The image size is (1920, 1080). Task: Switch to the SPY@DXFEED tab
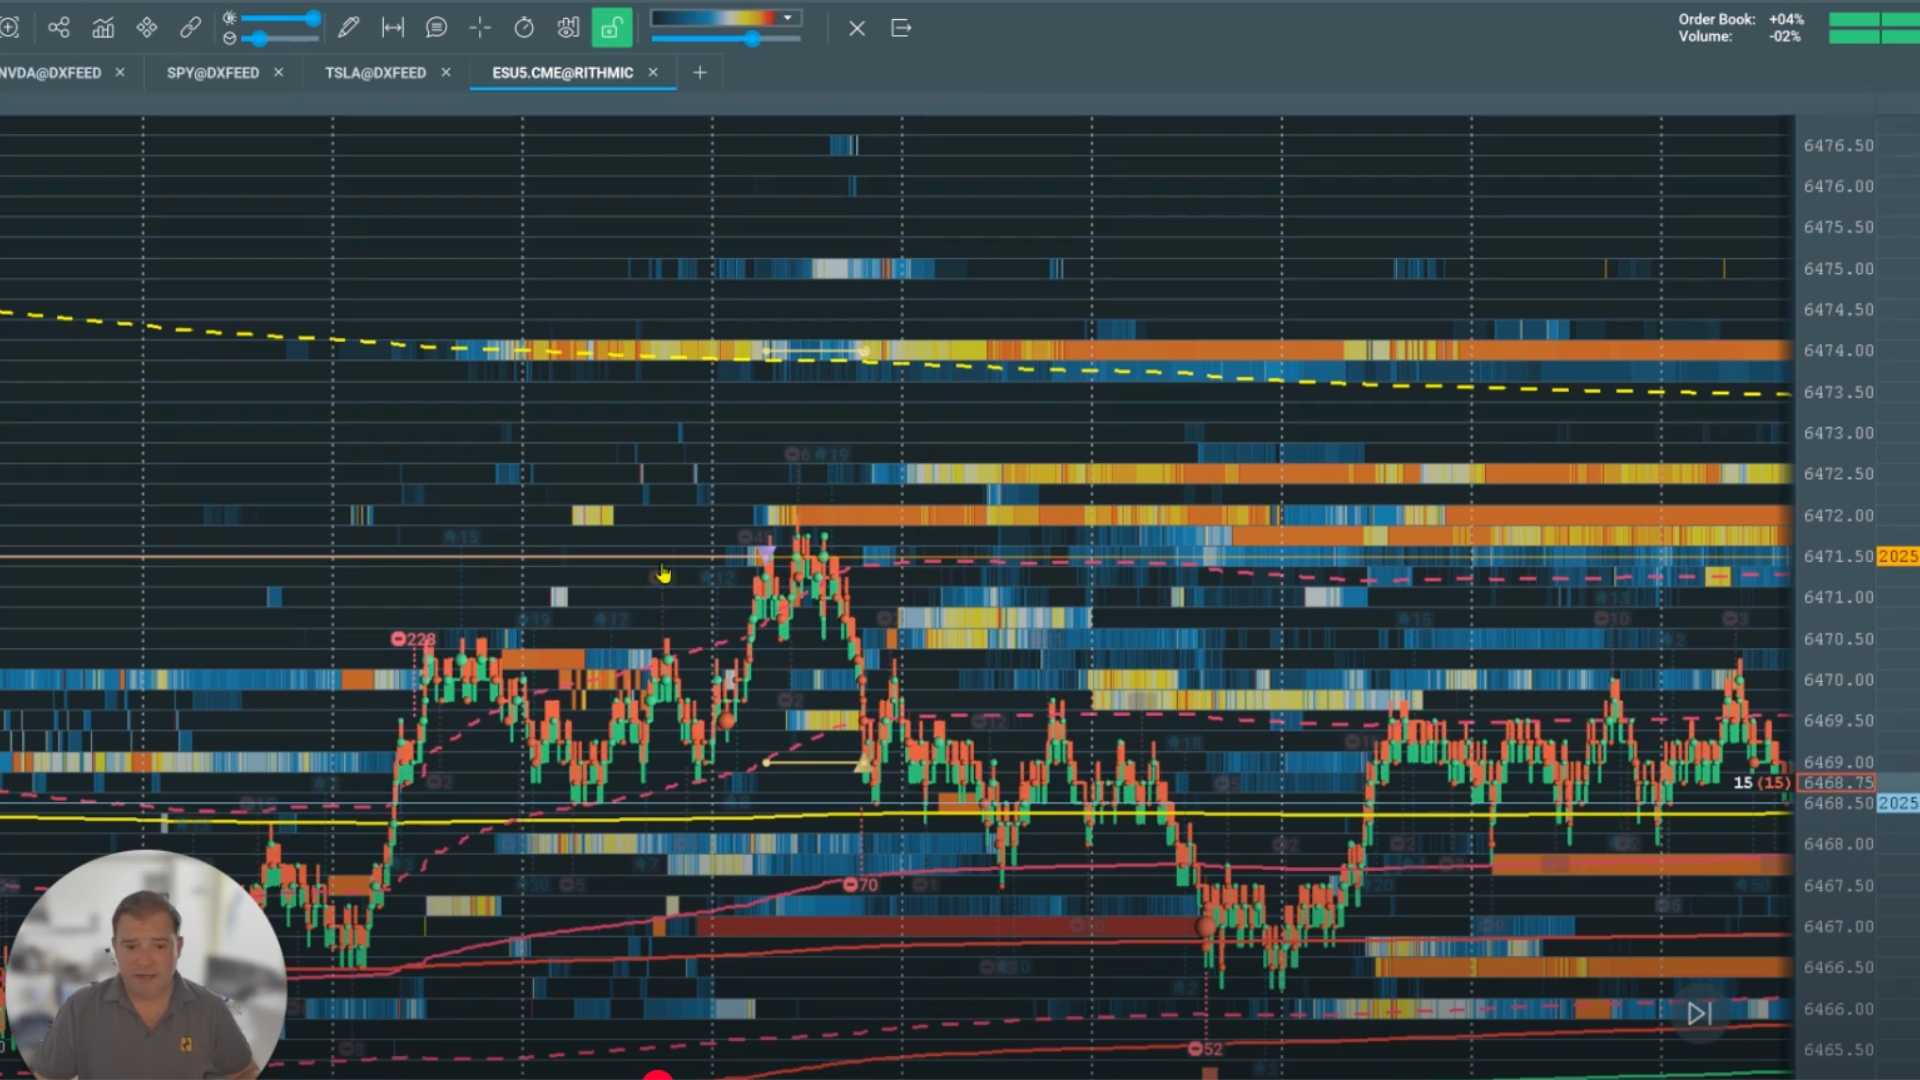coord(213,73)
